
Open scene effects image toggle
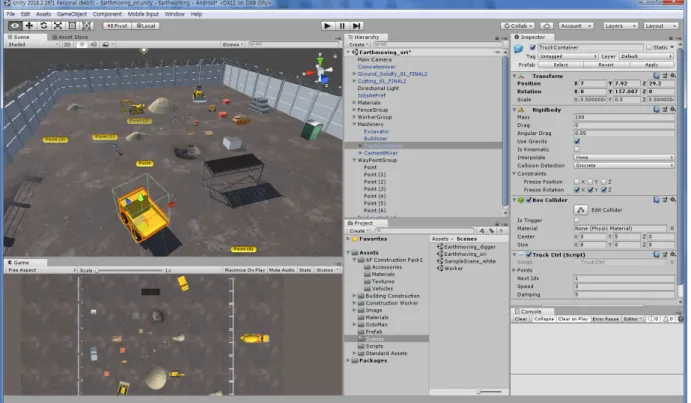(105, 44)
